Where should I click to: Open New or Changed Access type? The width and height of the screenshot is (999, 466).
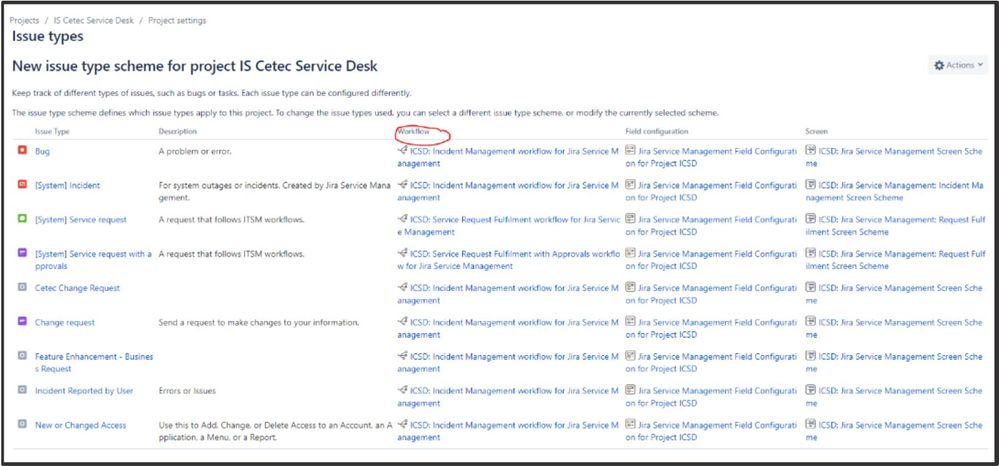click(x=81, y=425)
